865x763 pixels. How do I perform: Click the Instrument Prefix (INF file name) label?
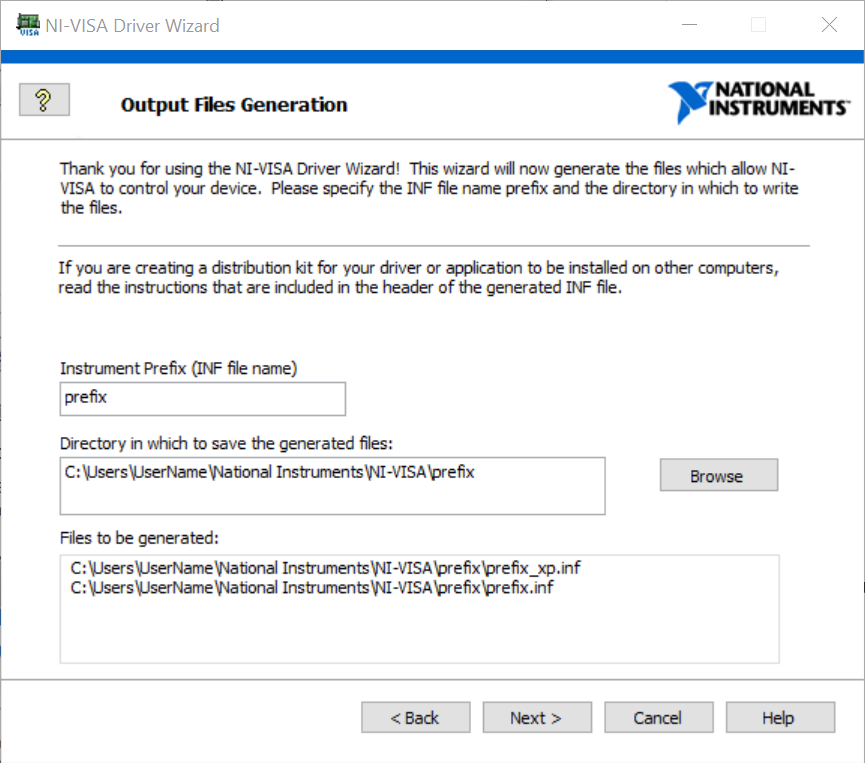[x=179, y=368]
